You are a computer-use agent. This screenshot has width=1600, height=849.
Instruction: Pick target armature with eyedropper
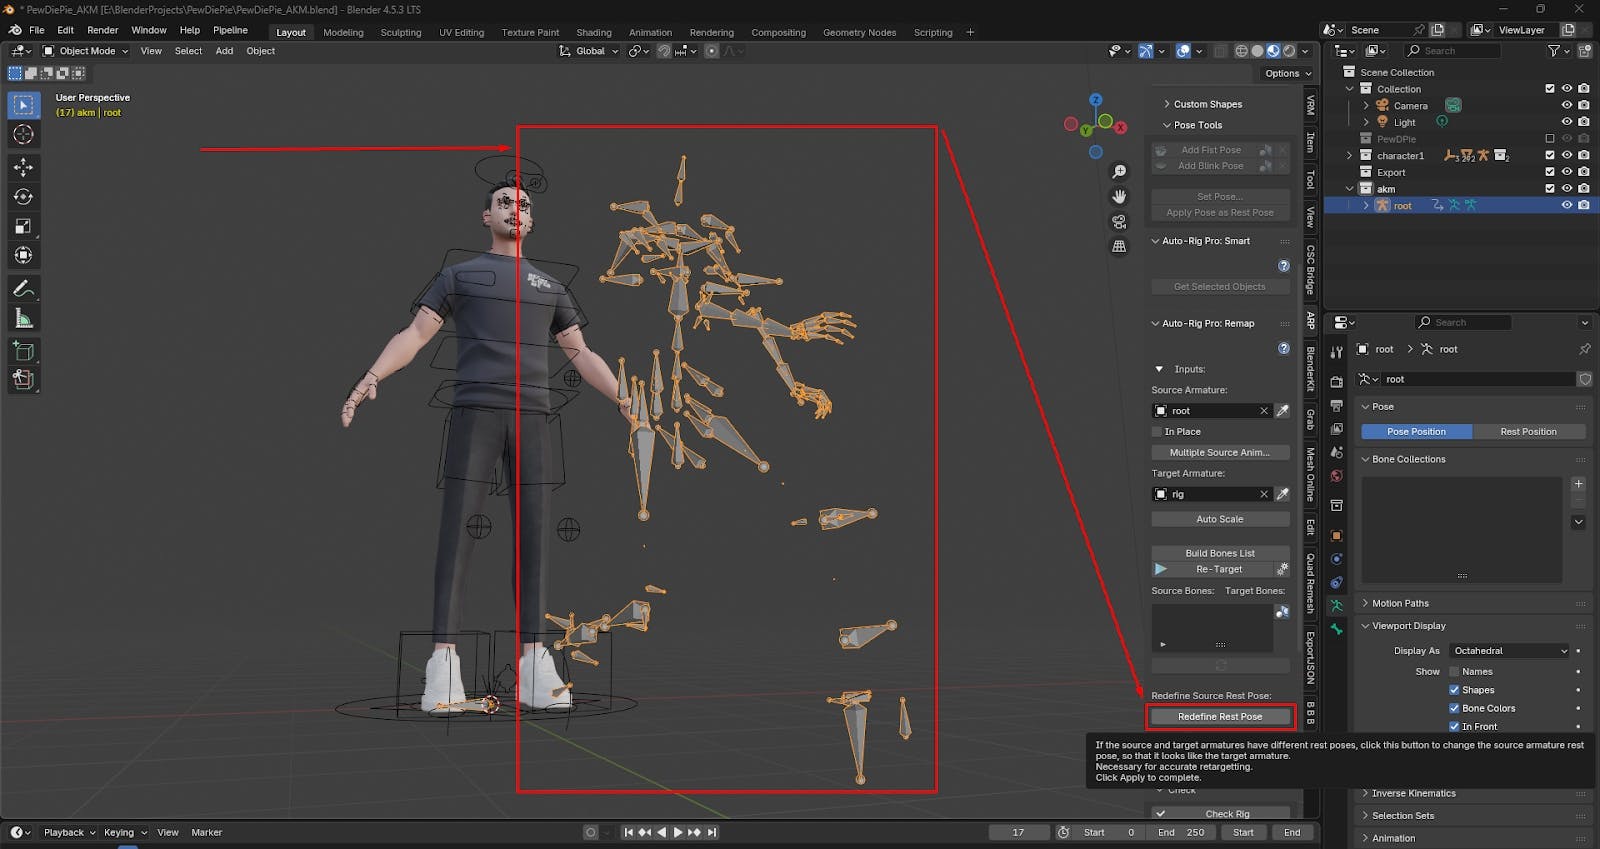tap(1282, 494)
